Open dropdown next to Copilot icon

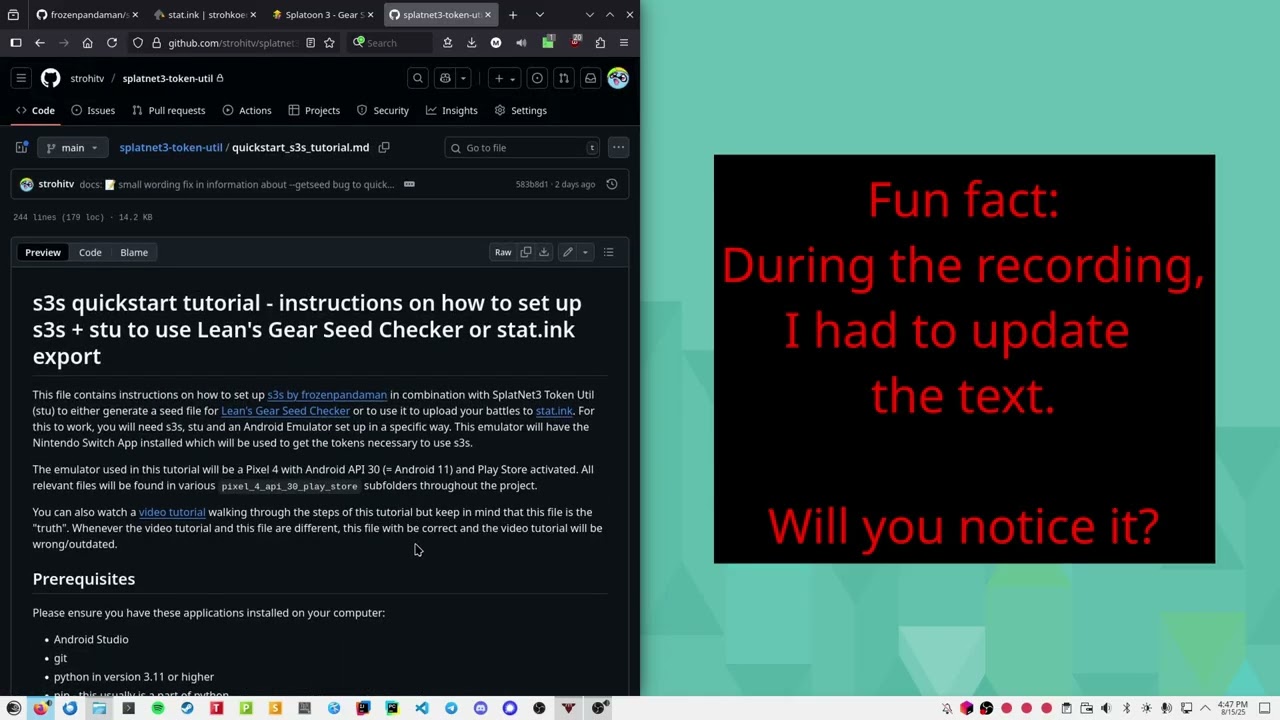click(x=463, y=78)
